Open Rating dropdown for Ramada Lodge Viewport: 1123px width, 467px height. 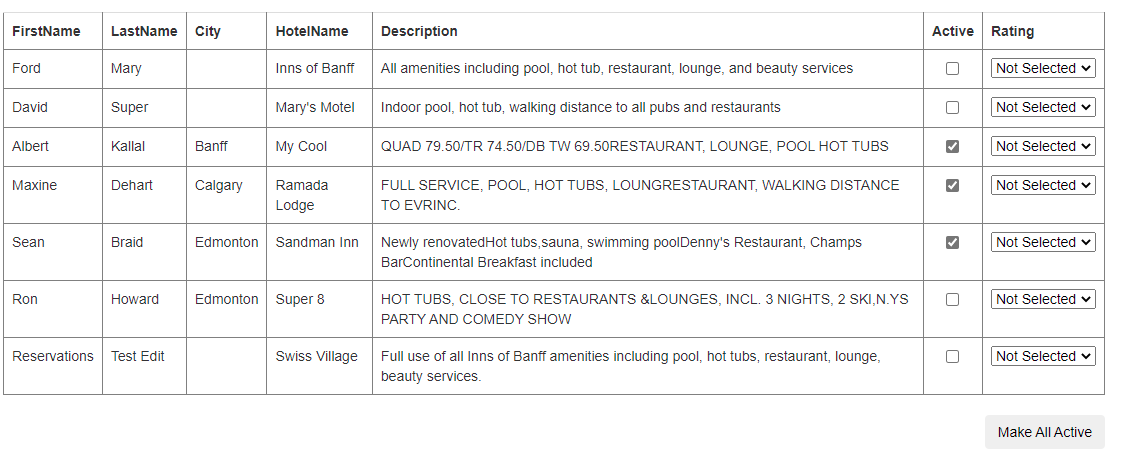coord(1043,185)
